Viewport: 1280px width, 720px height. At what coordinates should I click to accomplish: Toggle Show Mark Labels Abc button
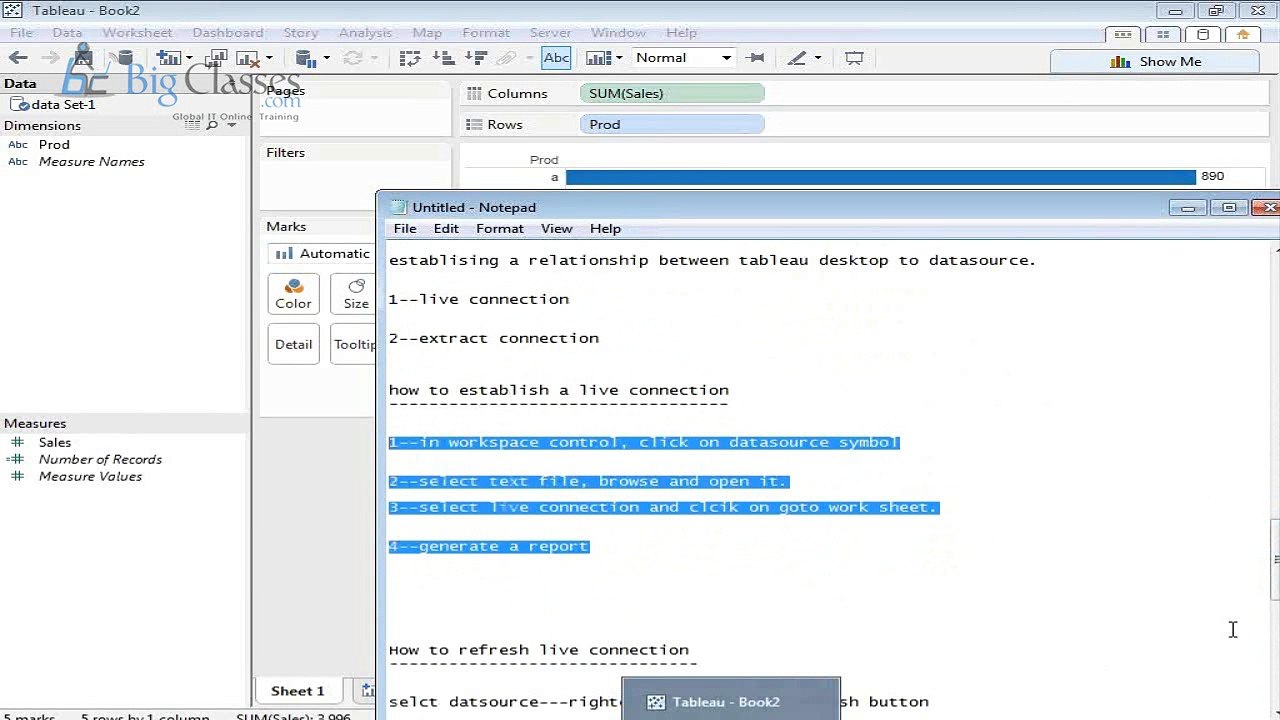(x=556, y=58)
